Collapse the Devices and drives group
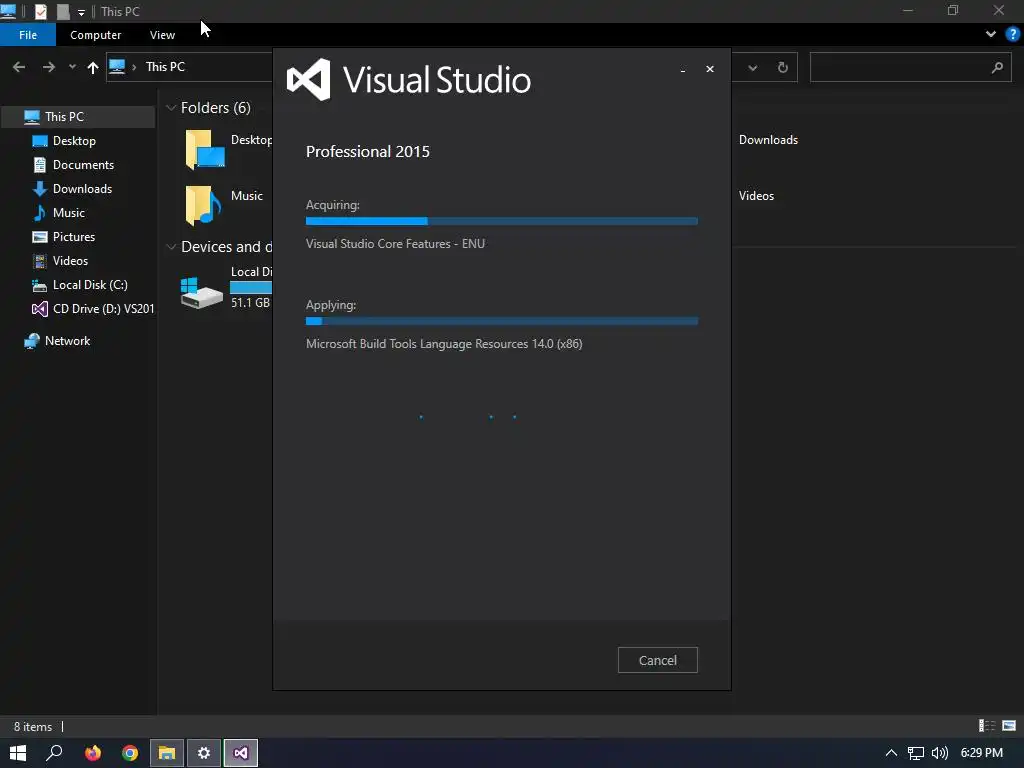The height and width of the screenshot is (768, 1024). point(171,247)
